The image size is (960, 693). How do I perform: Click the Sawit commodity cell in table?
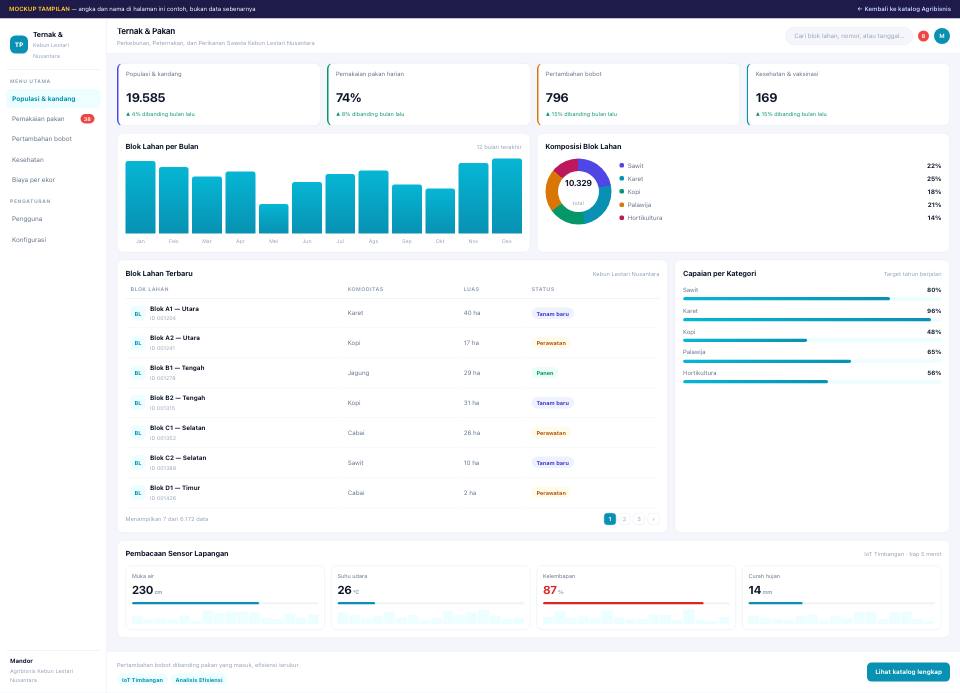(x=356, y=463)
